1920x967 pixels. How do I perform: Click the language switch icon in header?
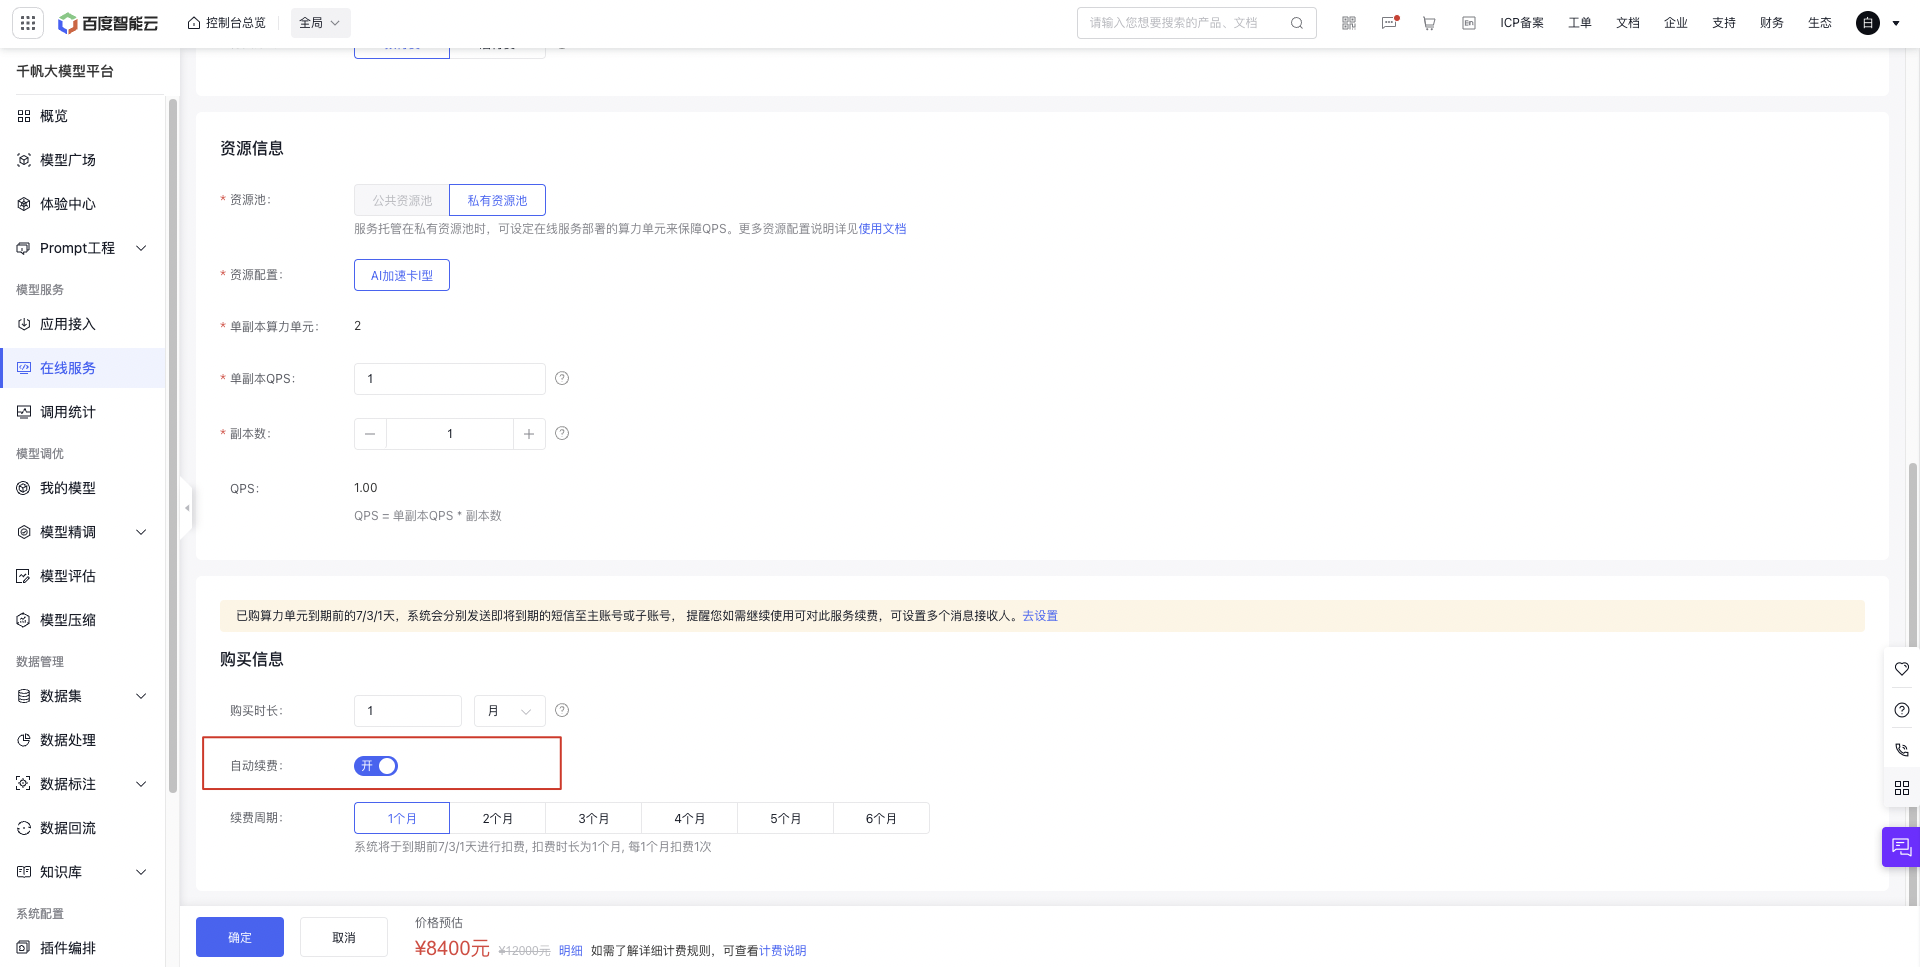(x=1469, y=23)
